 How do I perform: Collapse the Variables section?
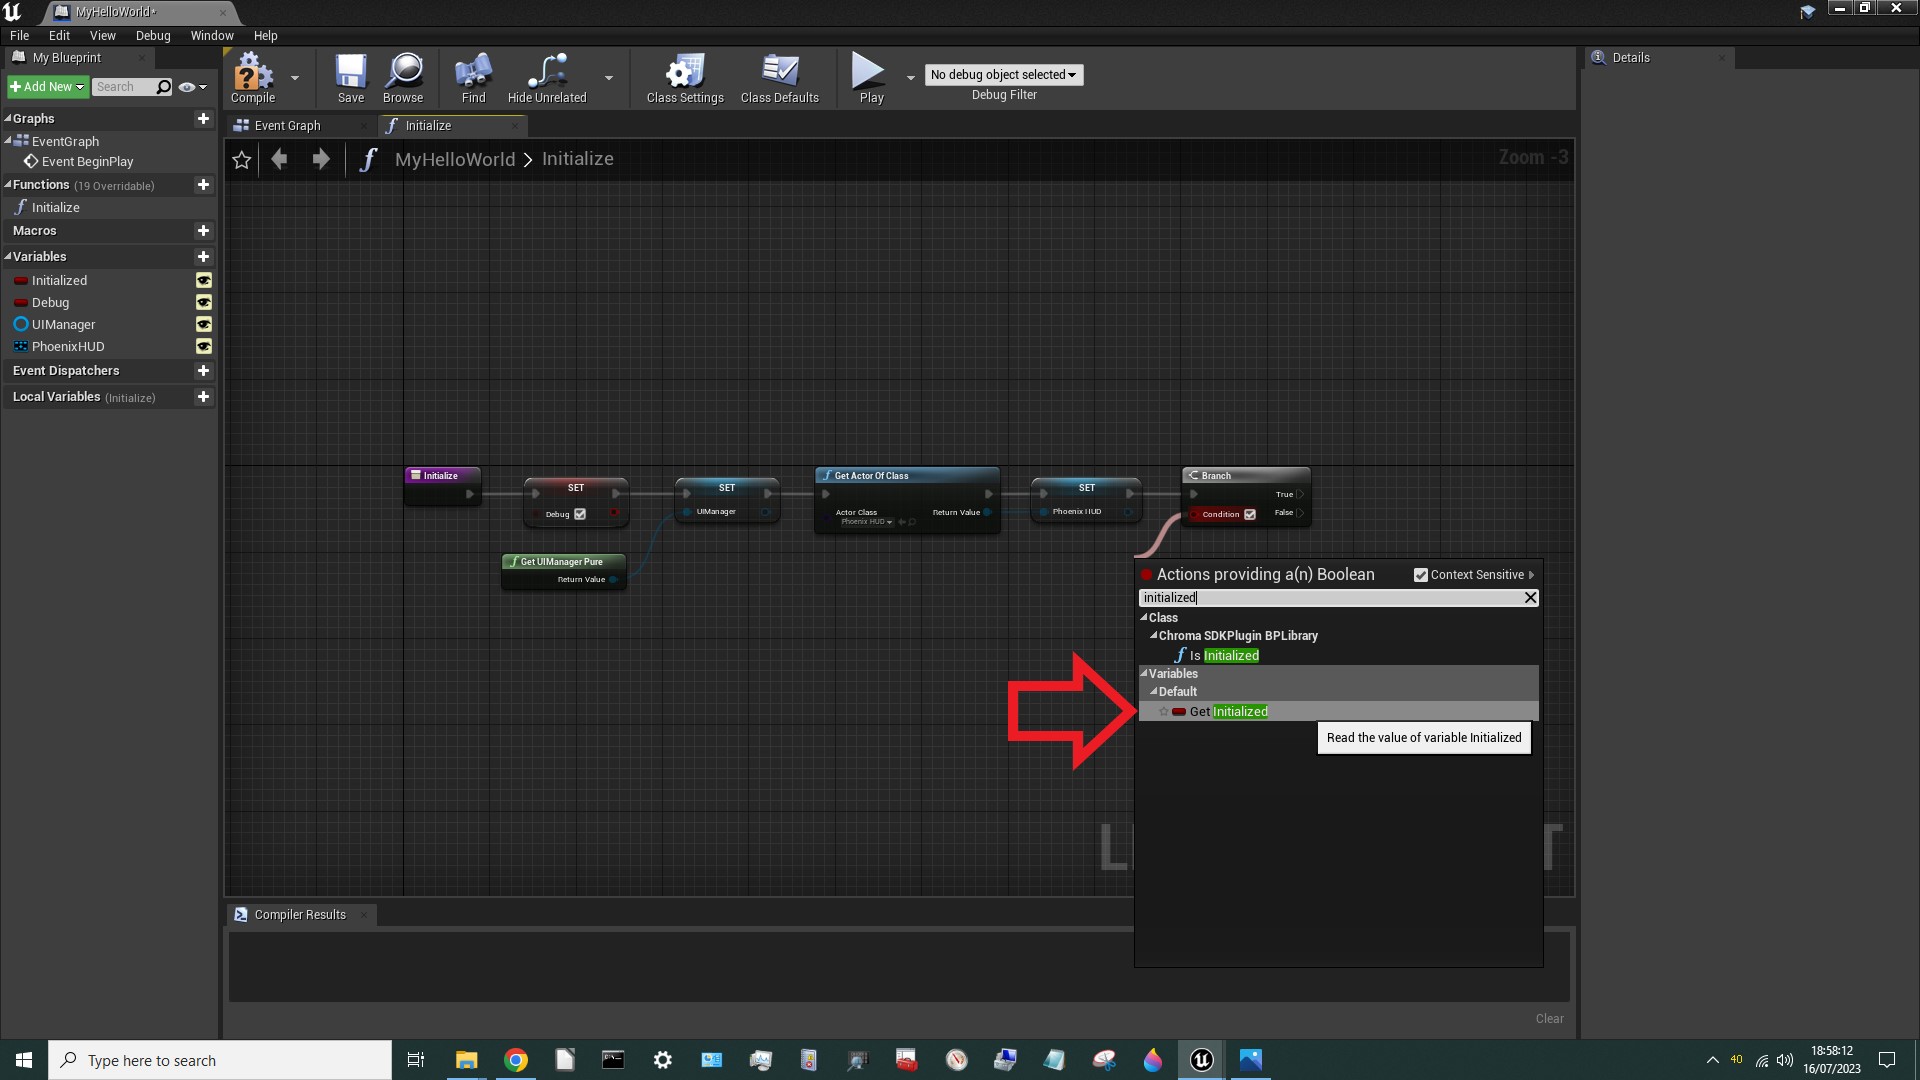coord(8,257)
